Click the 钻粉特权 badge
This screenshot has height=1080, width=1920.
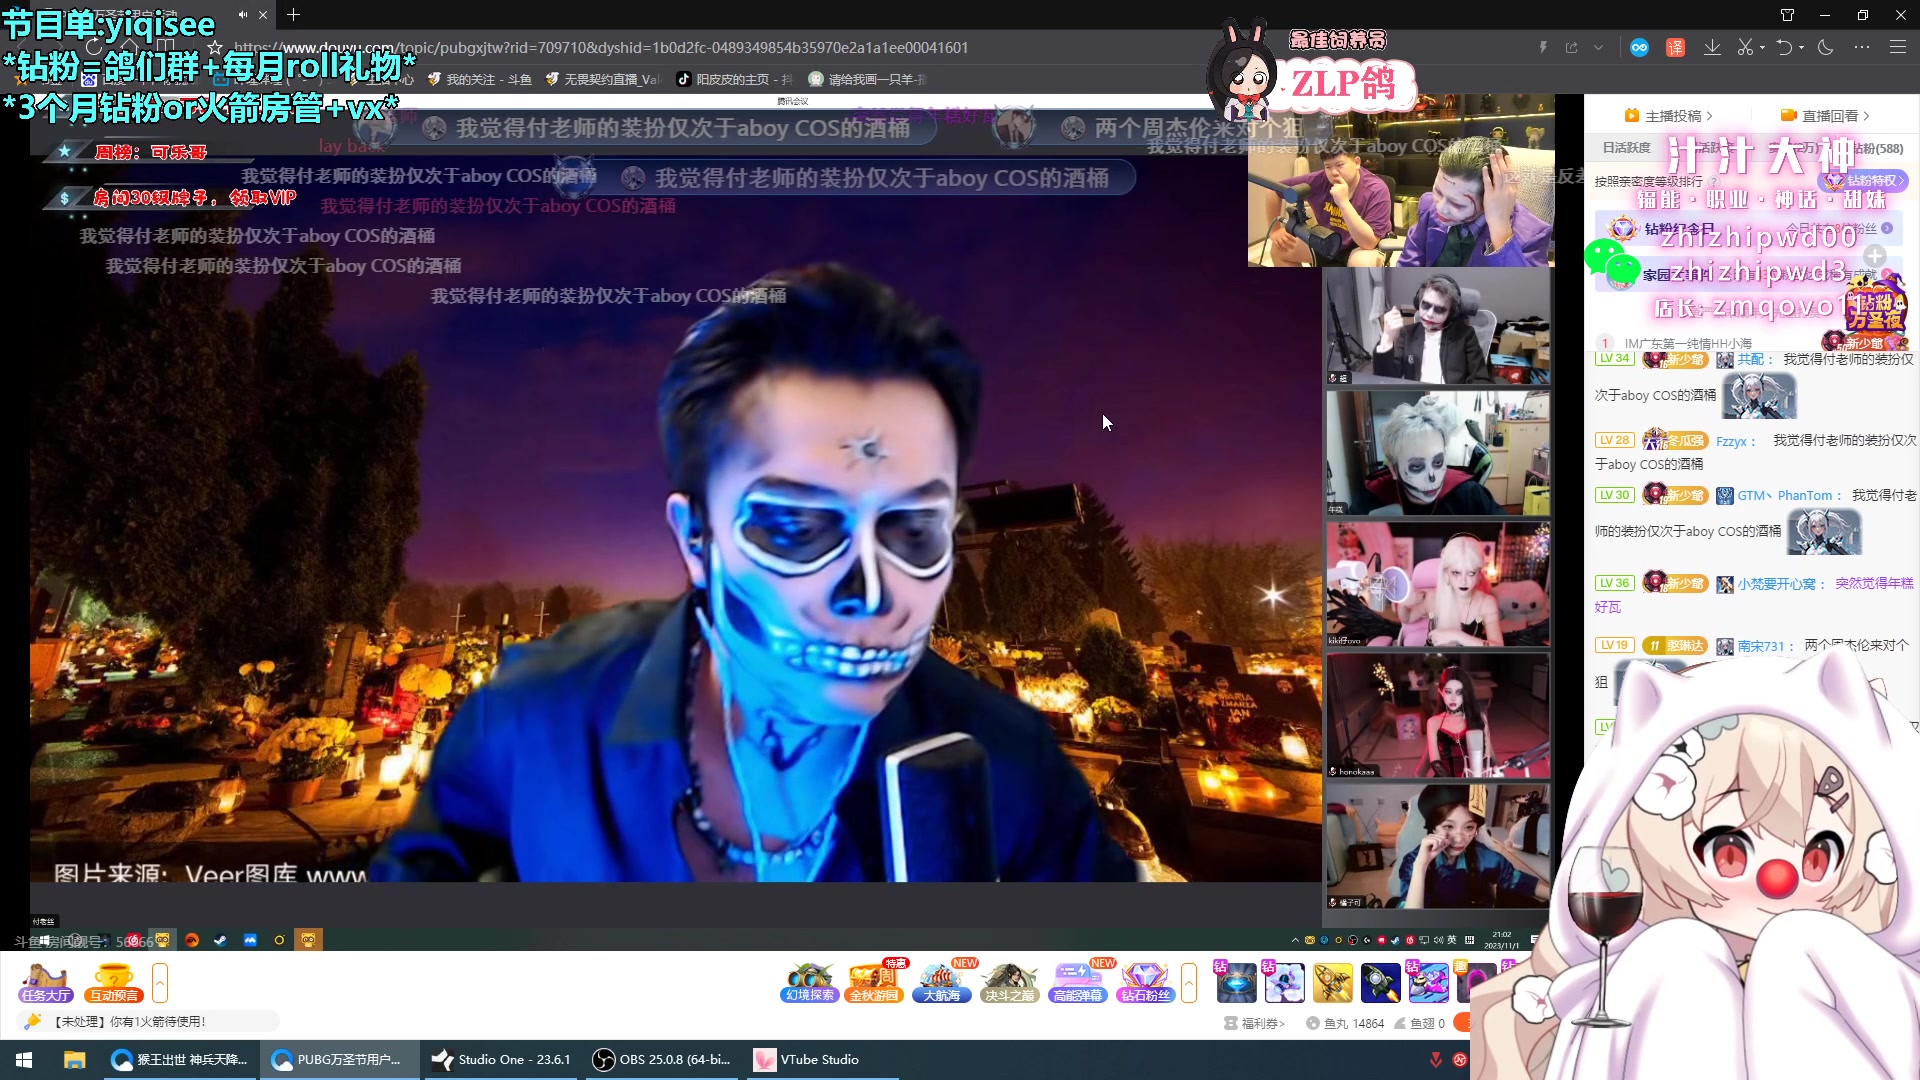click(x=1865, y=180)
